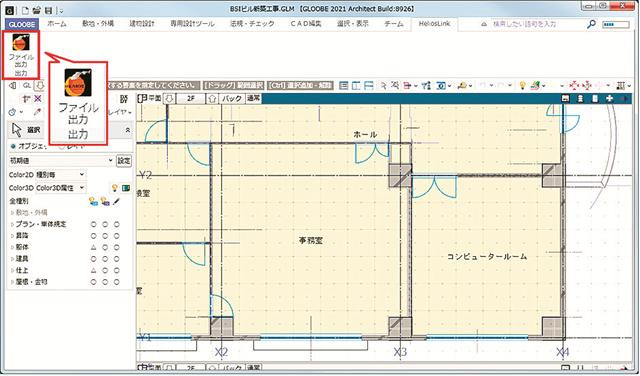The width and height of the screenshot is (640, 376).
Task: Open the Color3D属性 dropdown
Action: tap(60, 188)
